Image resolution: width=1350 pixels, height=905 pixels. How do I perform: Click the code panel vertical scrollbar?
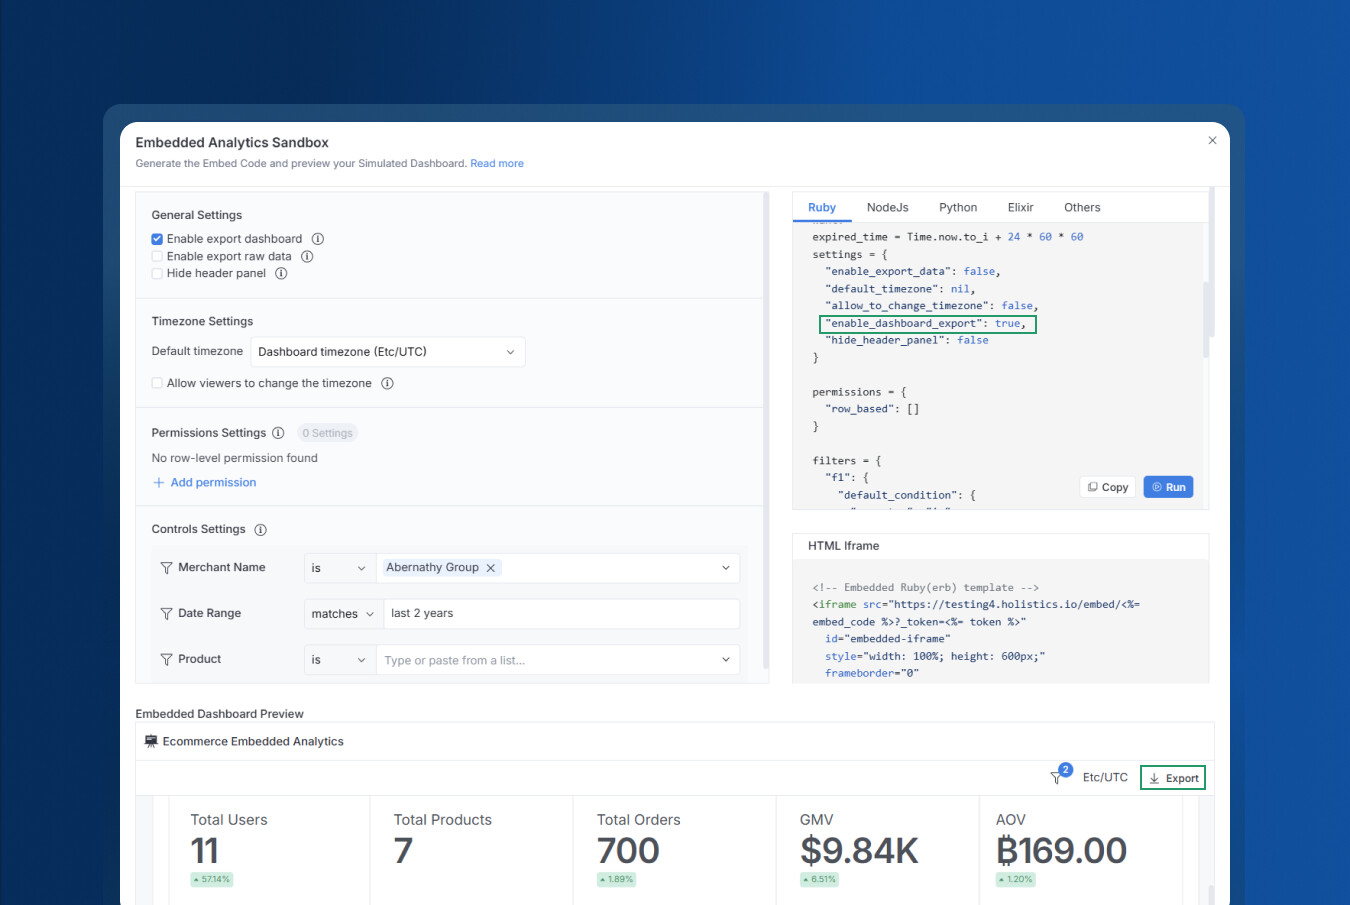[1207, 318]
